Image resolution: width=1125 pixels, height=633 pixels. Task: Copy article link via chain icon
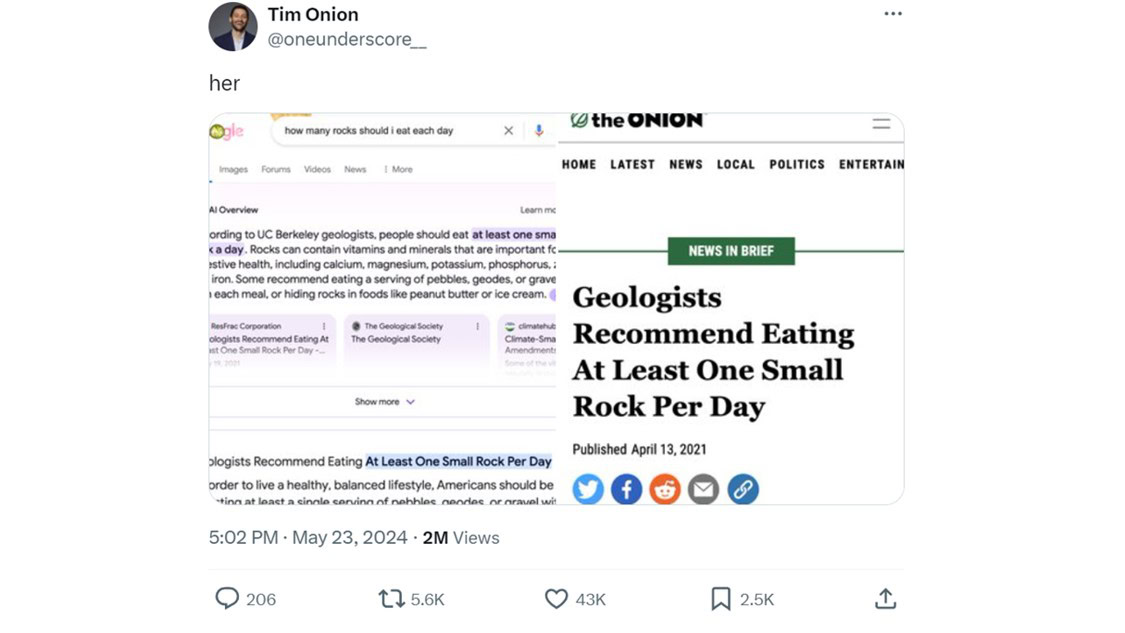tap(742, 489)
